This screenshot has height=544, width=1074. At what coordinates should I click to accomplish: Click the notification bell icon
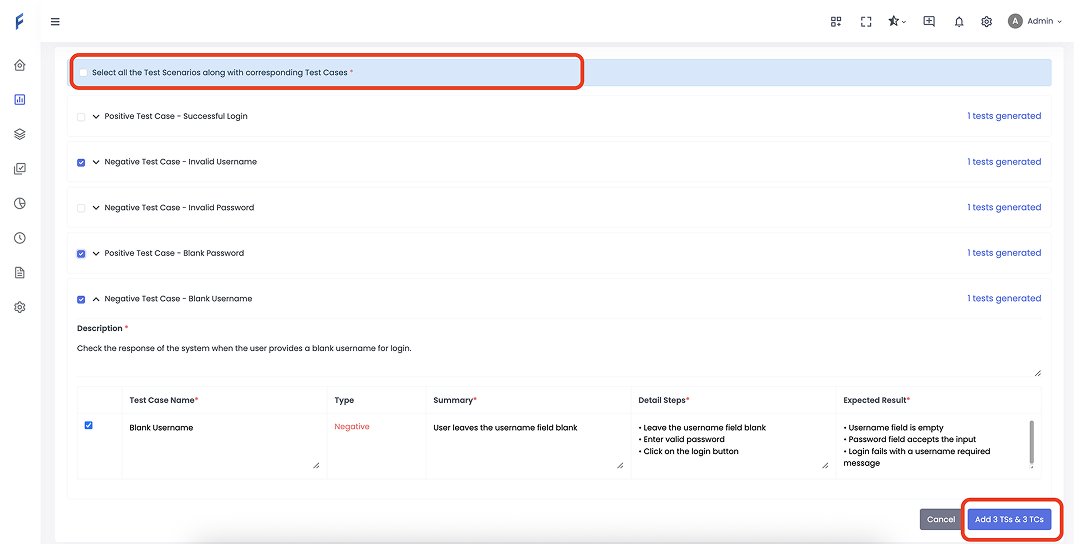pyautogui.click(x=958, y=22)
